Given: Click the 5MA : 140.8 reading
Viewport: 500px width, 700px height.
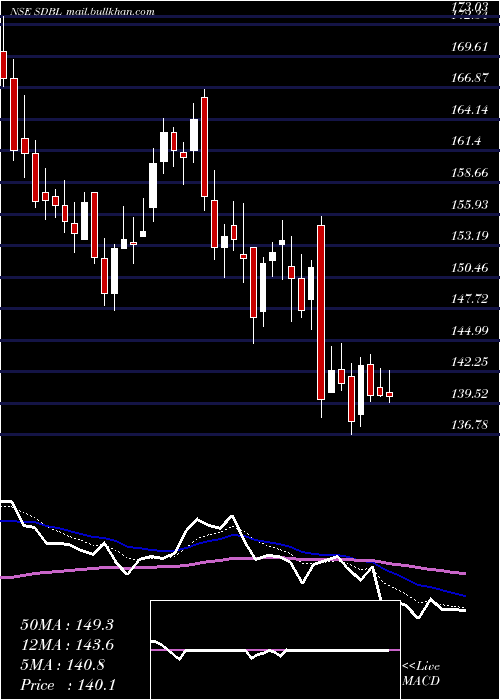Looking at the screenshot, I should pos(62,665).
